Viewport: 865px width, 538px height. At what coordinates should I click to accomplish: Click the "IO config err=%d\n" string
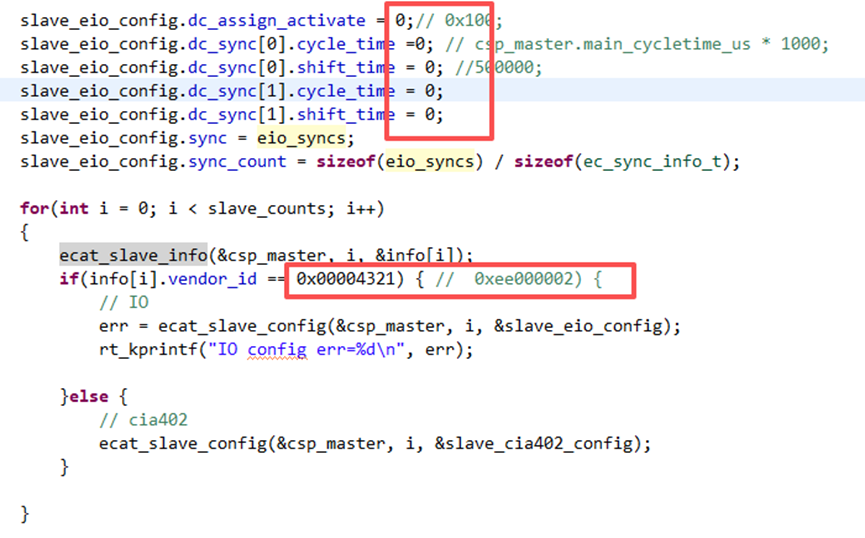pyautogui.click(x=307, y=350)
